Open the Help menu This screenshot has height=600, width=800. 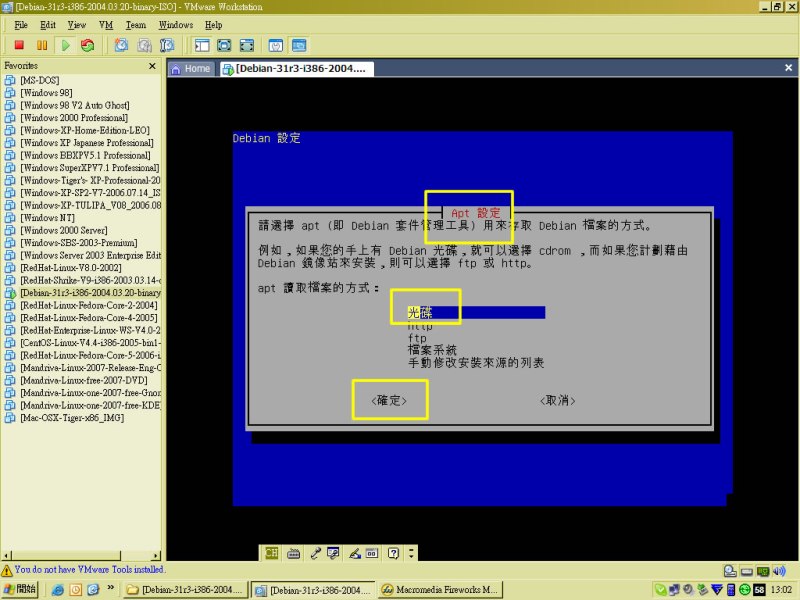click(x=213, y=25)
